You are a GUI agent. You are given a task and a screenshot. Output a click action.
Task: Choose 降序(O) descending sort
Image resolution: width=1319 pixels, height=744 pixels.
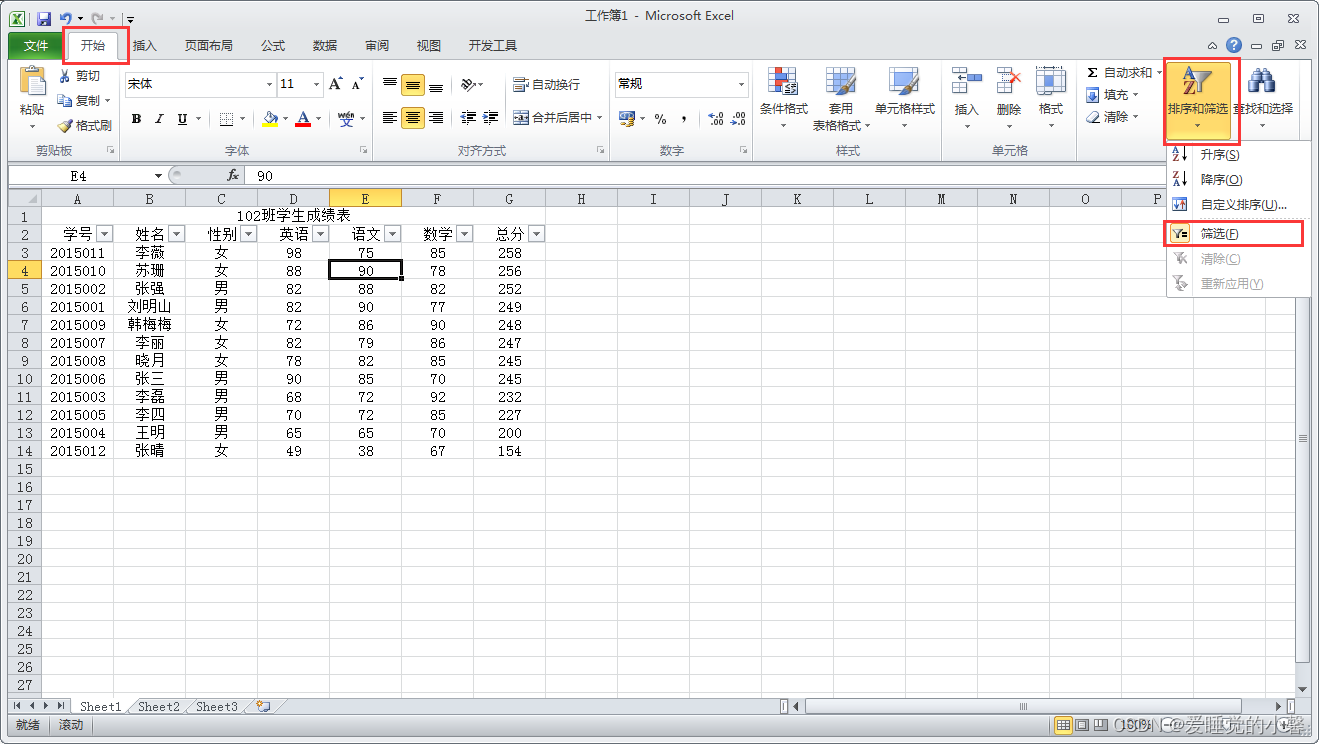[1238, 180]
